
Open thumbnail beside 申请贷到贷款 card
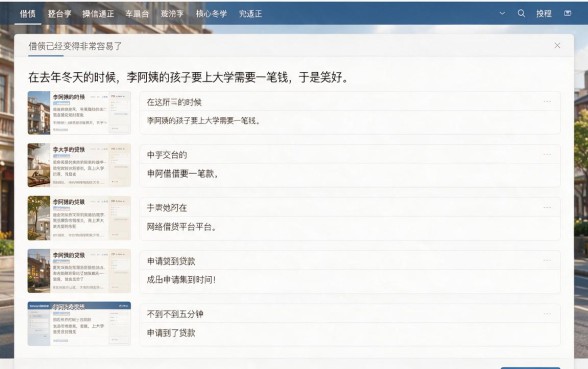79,271
